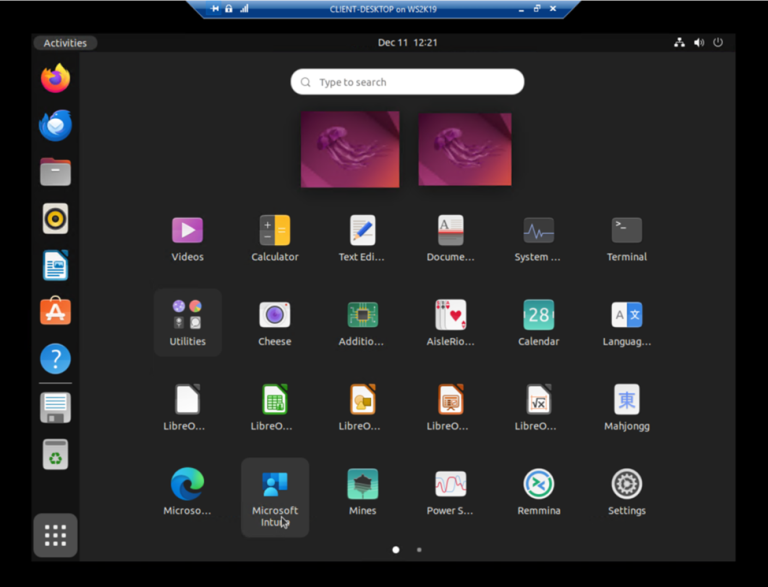This screenshot has width=768, height=587.
Task: Select the left workspace thumbnail
Action: (x=350, y=149)
